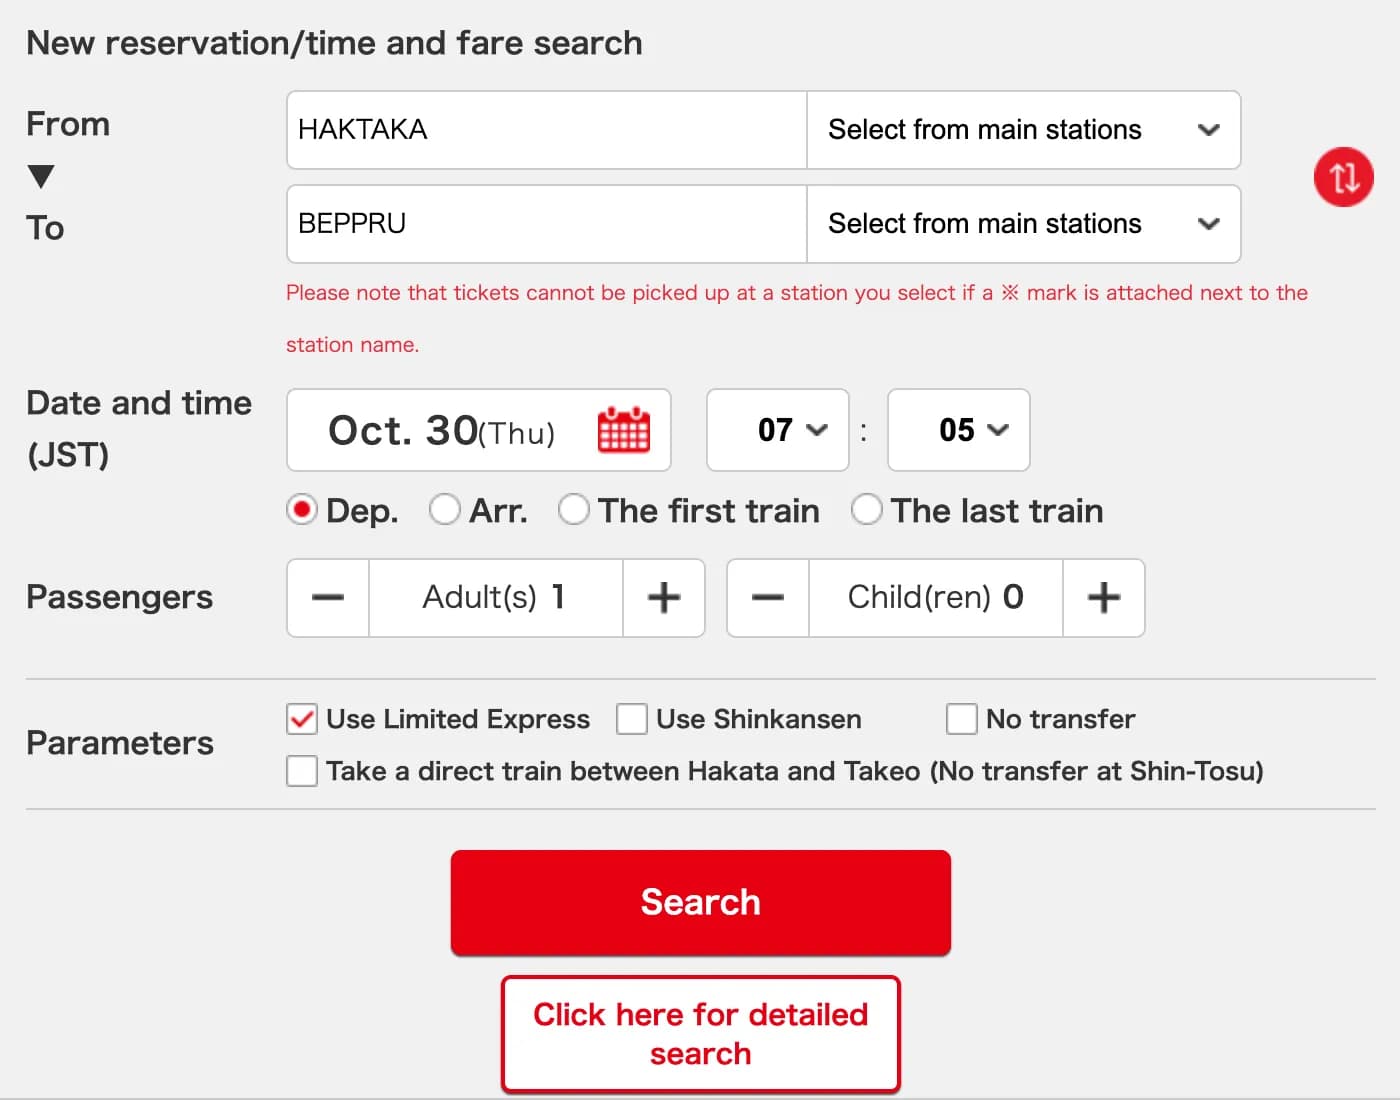Enable Use Shinkansen option
The image size is (1400, 1100).
coord(632,719)
